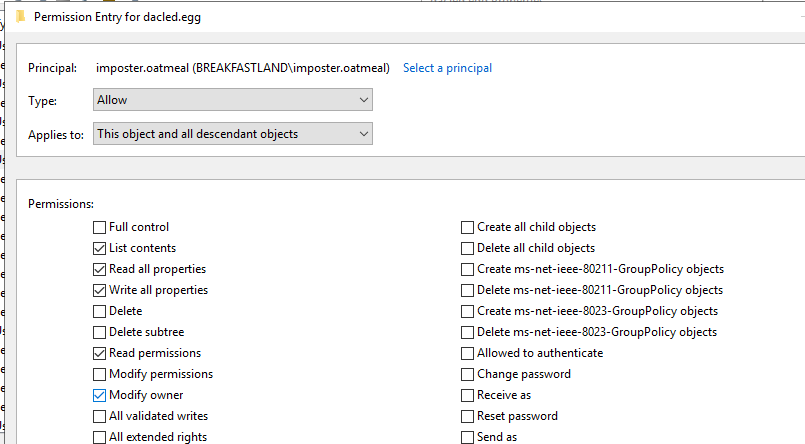Enable the Reset password checkbox

tap(467, 416)
